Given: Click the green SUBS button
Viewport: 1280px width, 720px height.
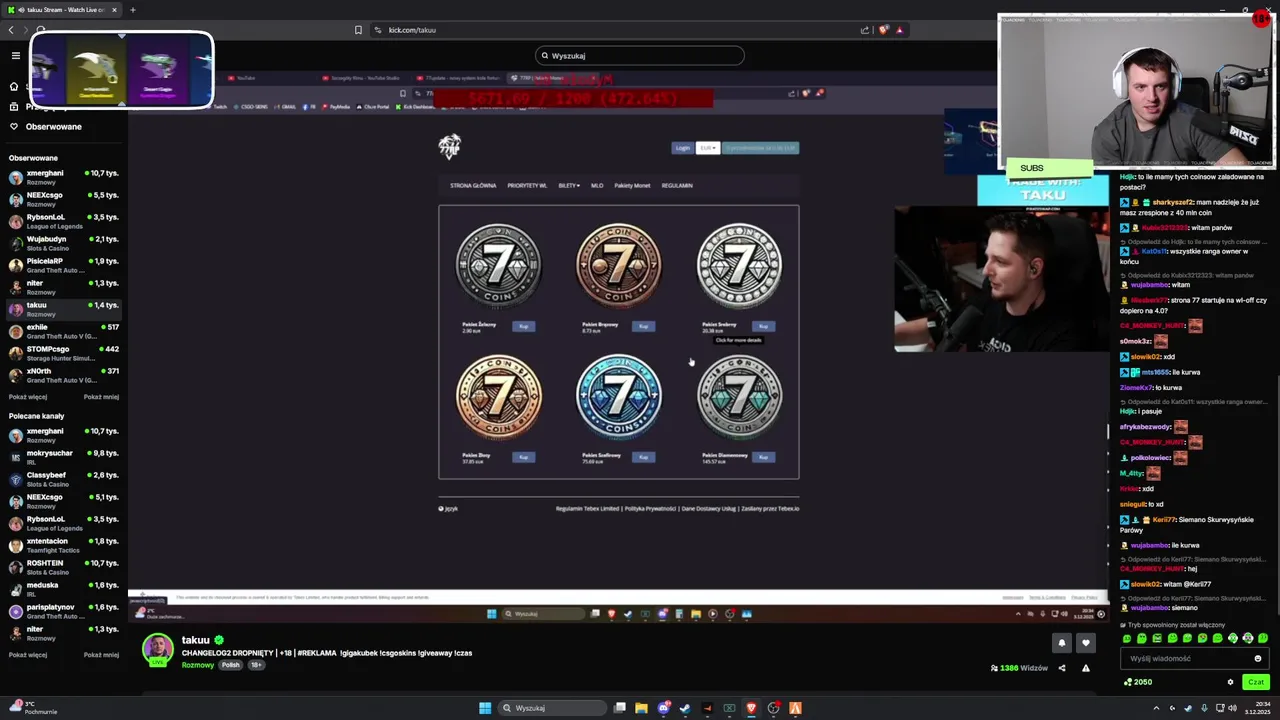Looking at the screenshot, I should [1050, 168].
